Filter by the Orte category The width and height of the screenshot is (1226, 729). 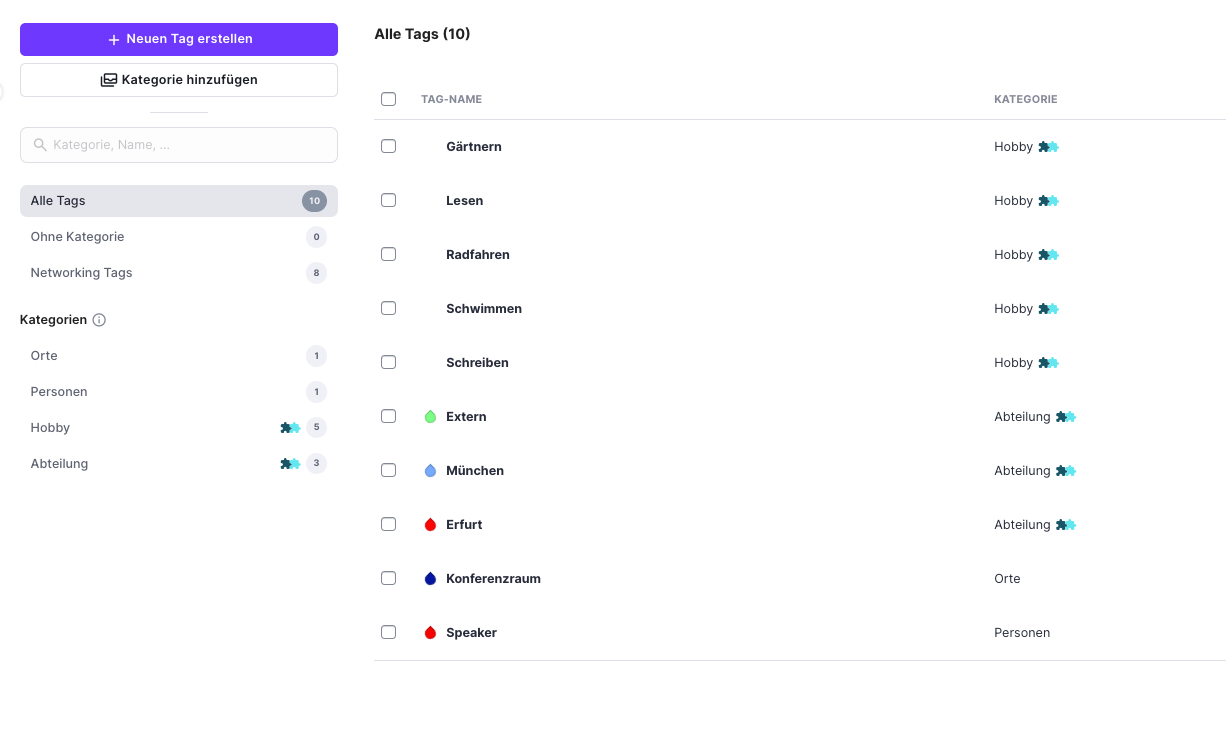179,356
